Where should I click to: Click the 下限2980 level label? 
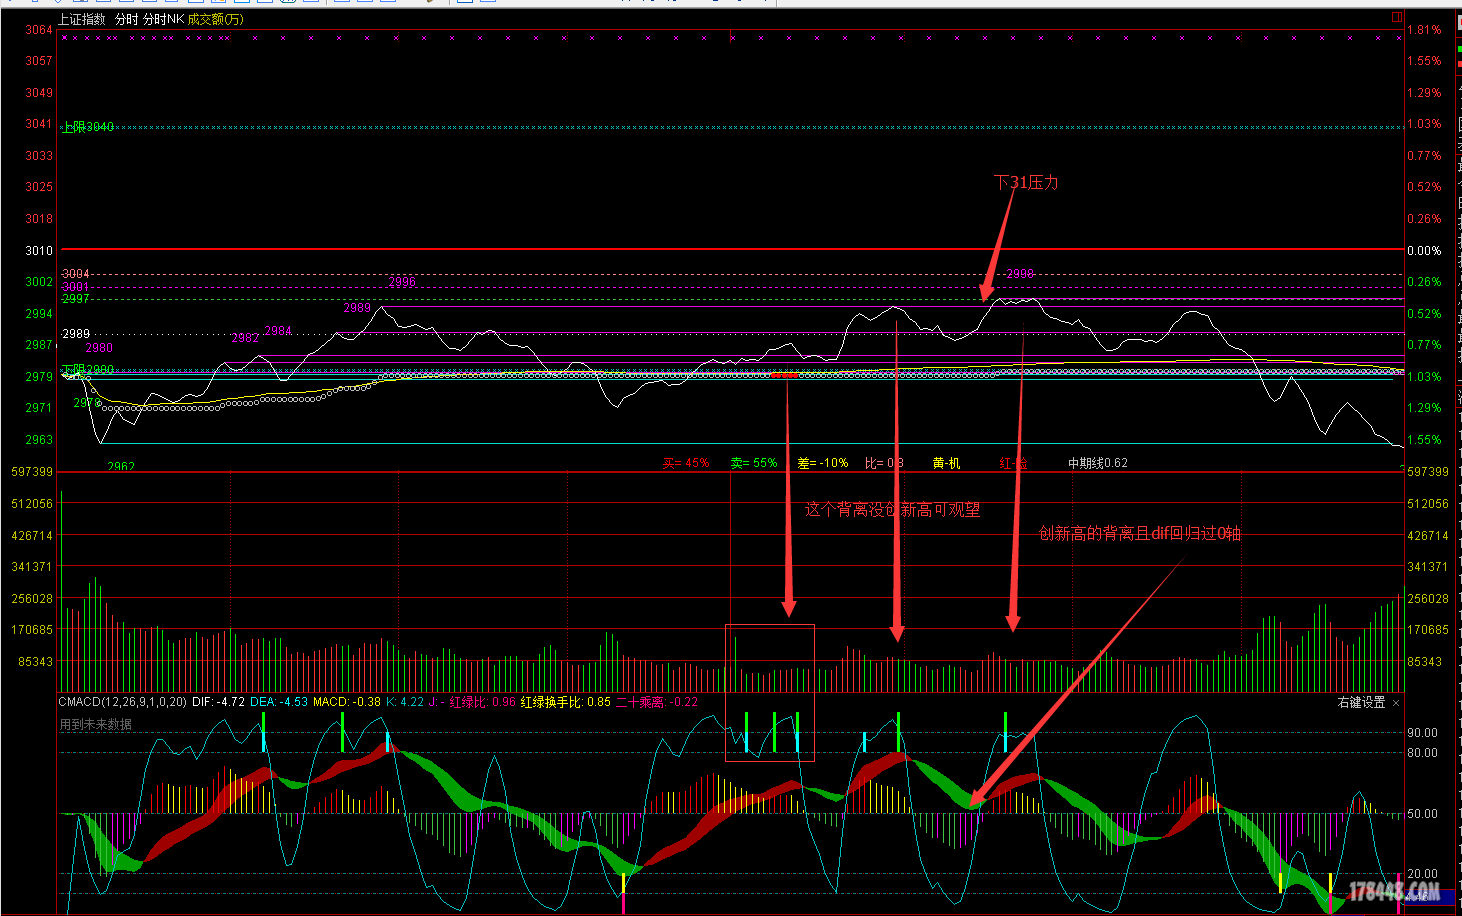pos(88,370)
